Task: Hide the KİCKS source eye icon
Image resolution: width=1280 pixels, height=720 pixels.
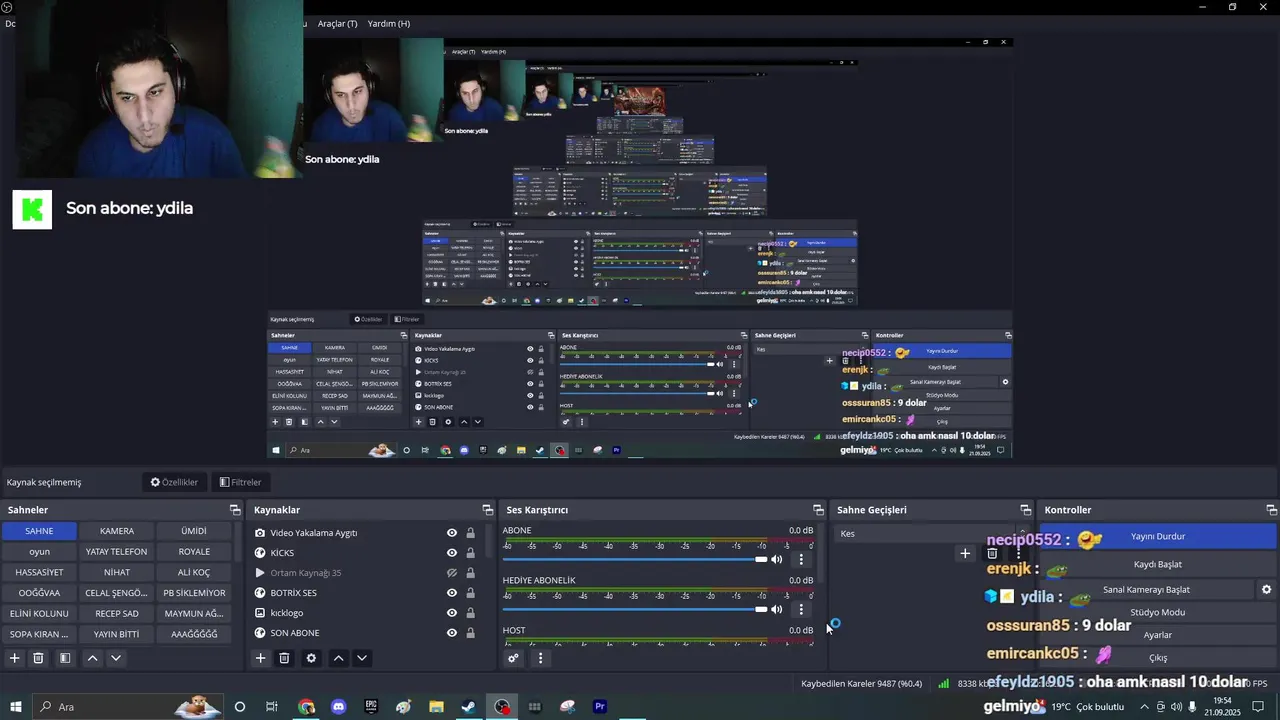Action: click(452, 553)
